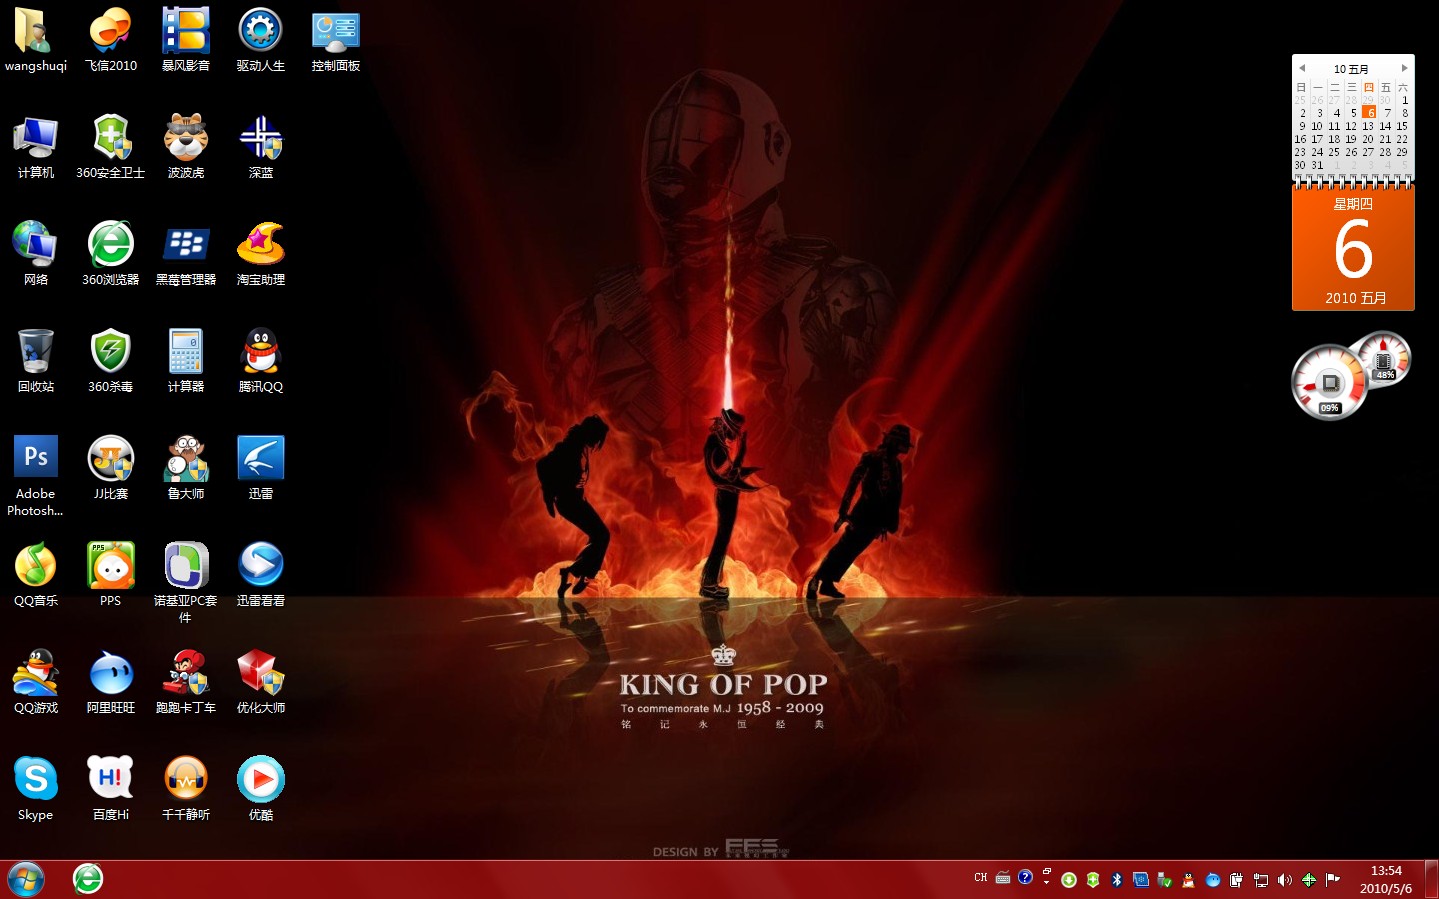Image resolution: width=1439 pixels, height=899 pixels.
Task: Click the orange 星期四 date page
Action: pos(1353,248)
